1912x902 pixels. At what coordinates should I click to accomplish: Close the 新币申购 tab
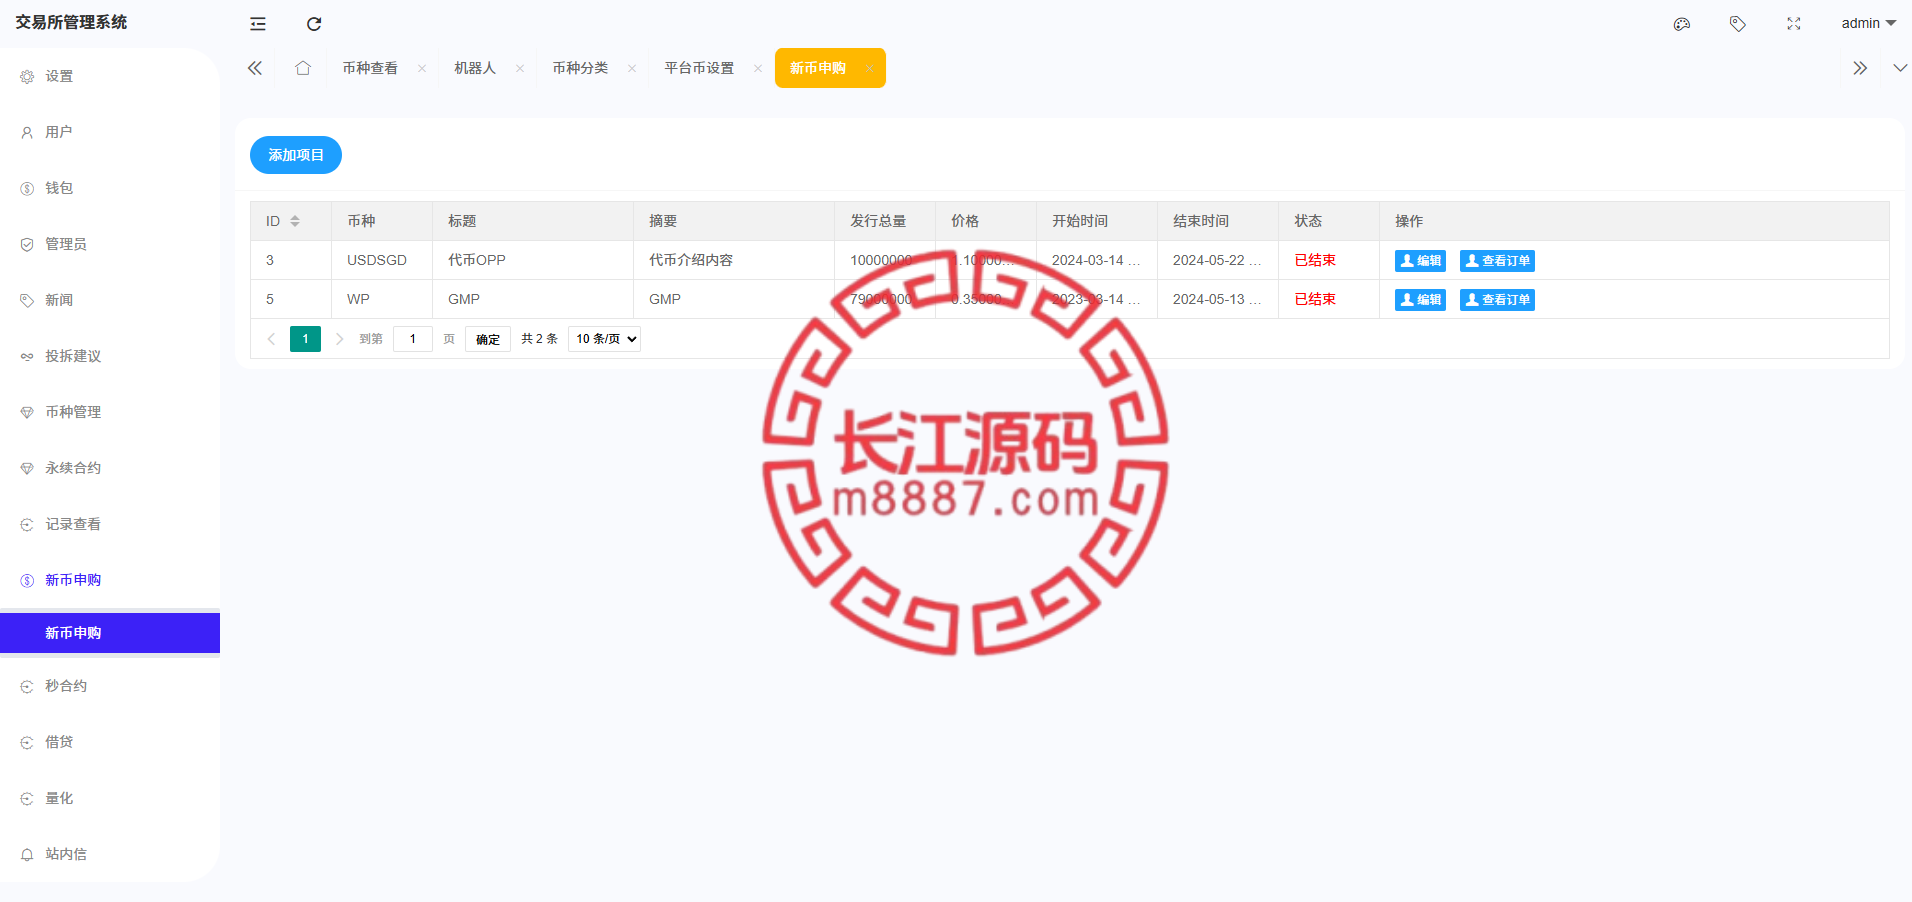coord(870,68)
